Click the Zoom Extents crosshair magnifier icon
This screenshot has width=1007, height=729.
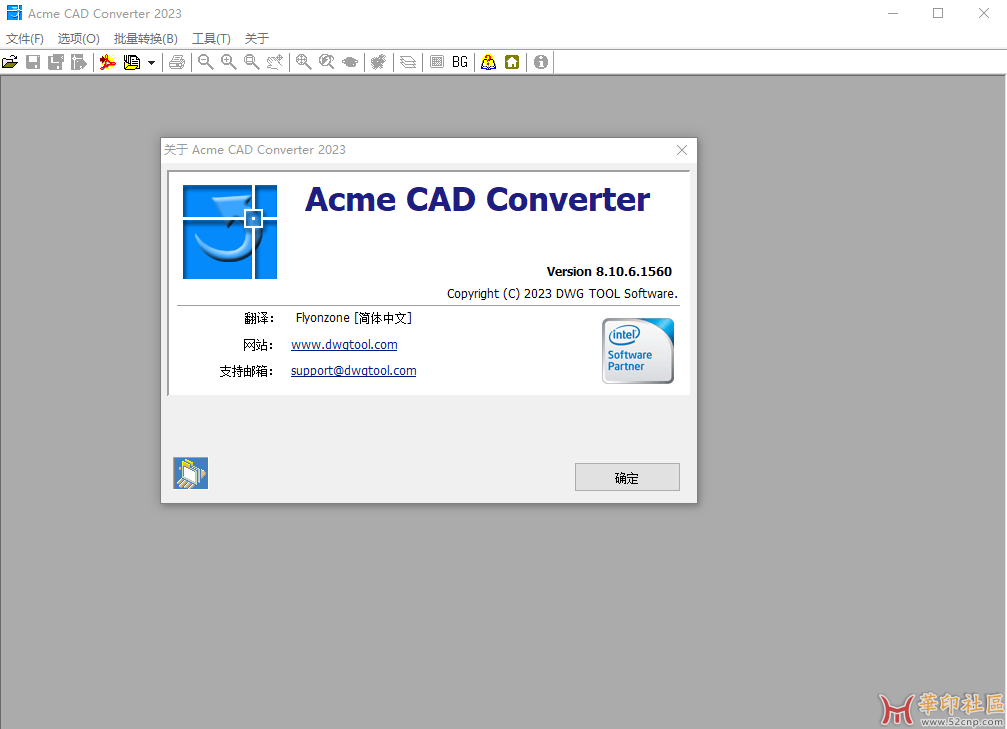point(304,62)
